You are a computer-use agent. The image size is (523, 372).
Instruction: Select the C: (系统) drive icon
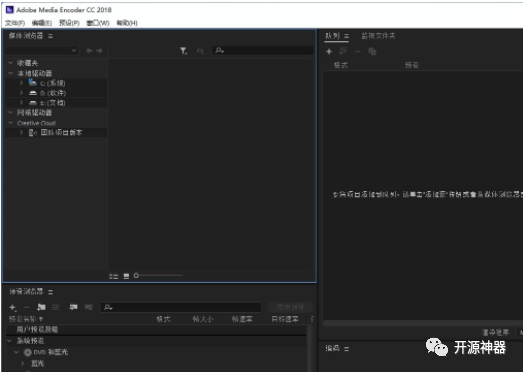click(x=33, y=82)
